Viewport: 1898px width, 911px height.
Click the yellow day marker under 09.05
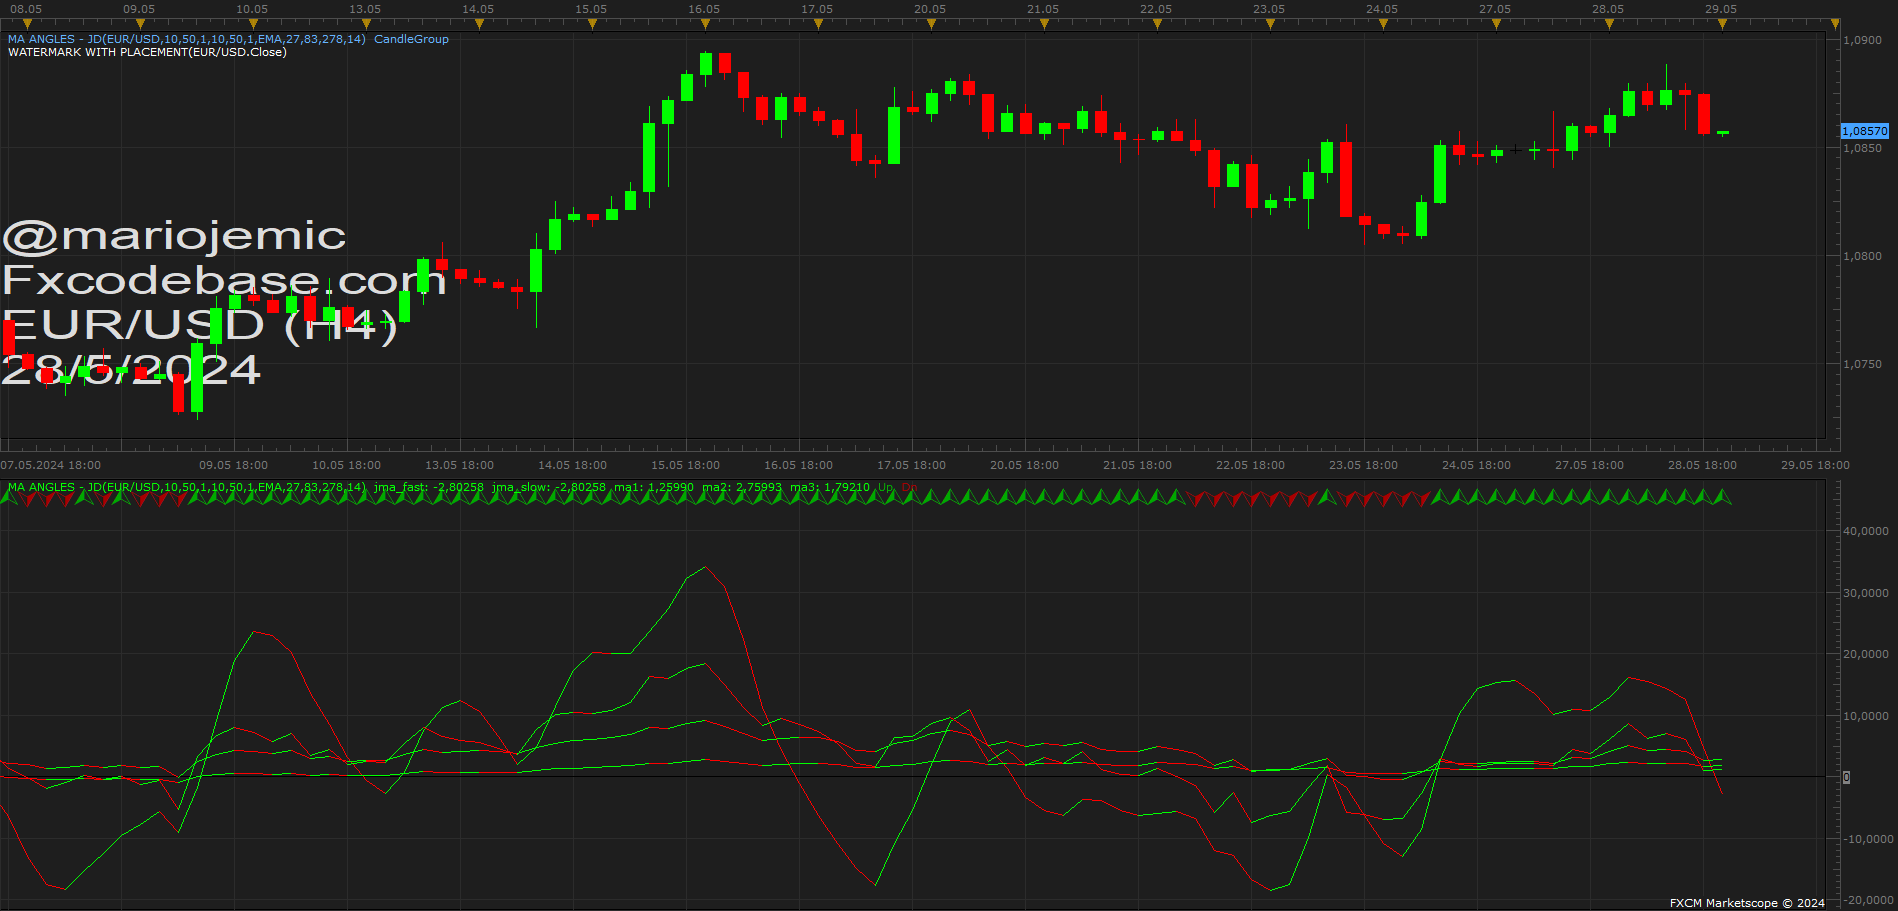tap(140, 23)
